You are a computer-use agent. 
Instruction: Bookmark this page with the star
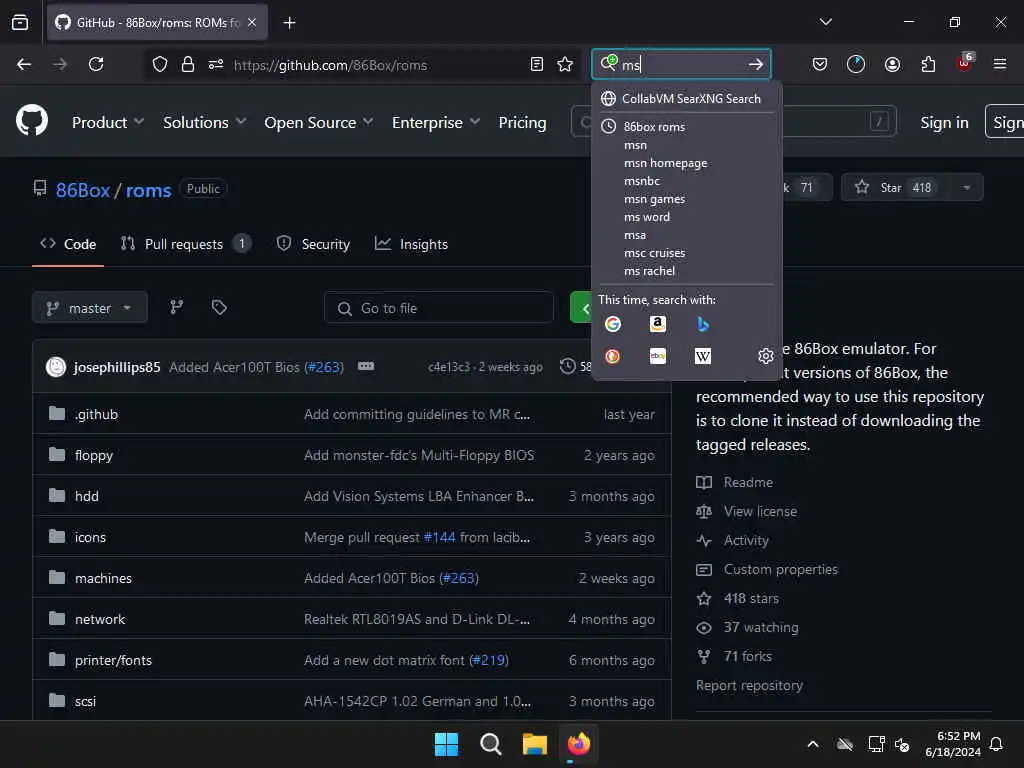[x=565, y=64]
